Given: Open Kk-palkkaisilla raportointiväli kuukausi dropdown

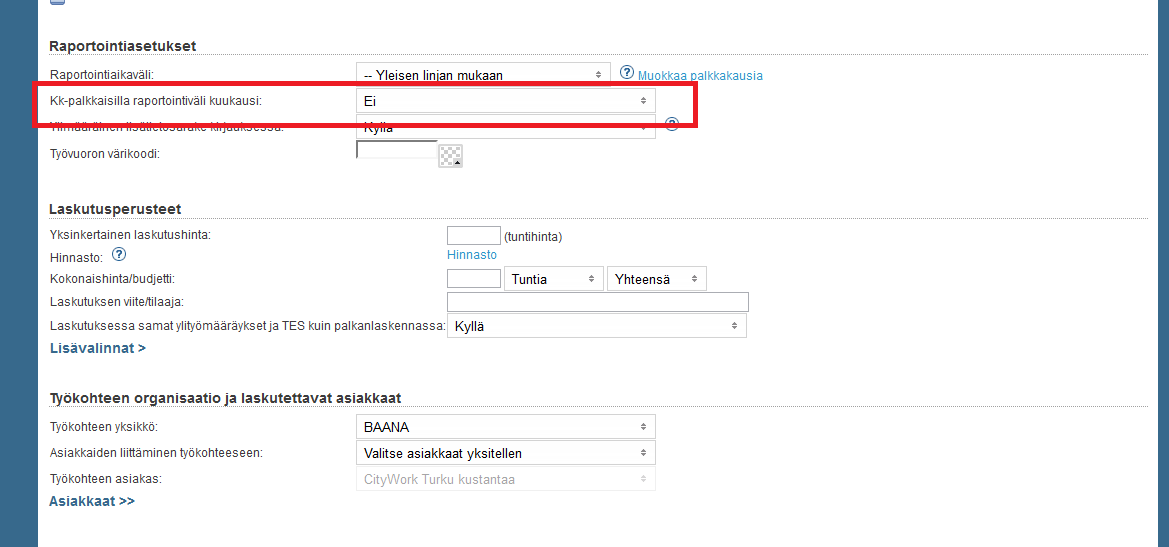Looking at the screenshot, I should (506, 101).
